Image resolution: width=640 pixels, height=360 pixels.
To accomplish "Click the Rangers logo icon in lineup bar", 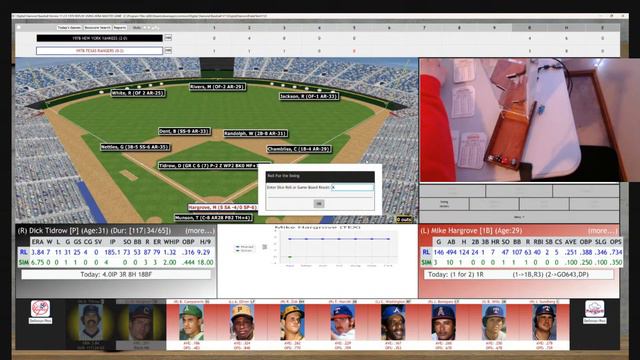I will tap(594, 309).
